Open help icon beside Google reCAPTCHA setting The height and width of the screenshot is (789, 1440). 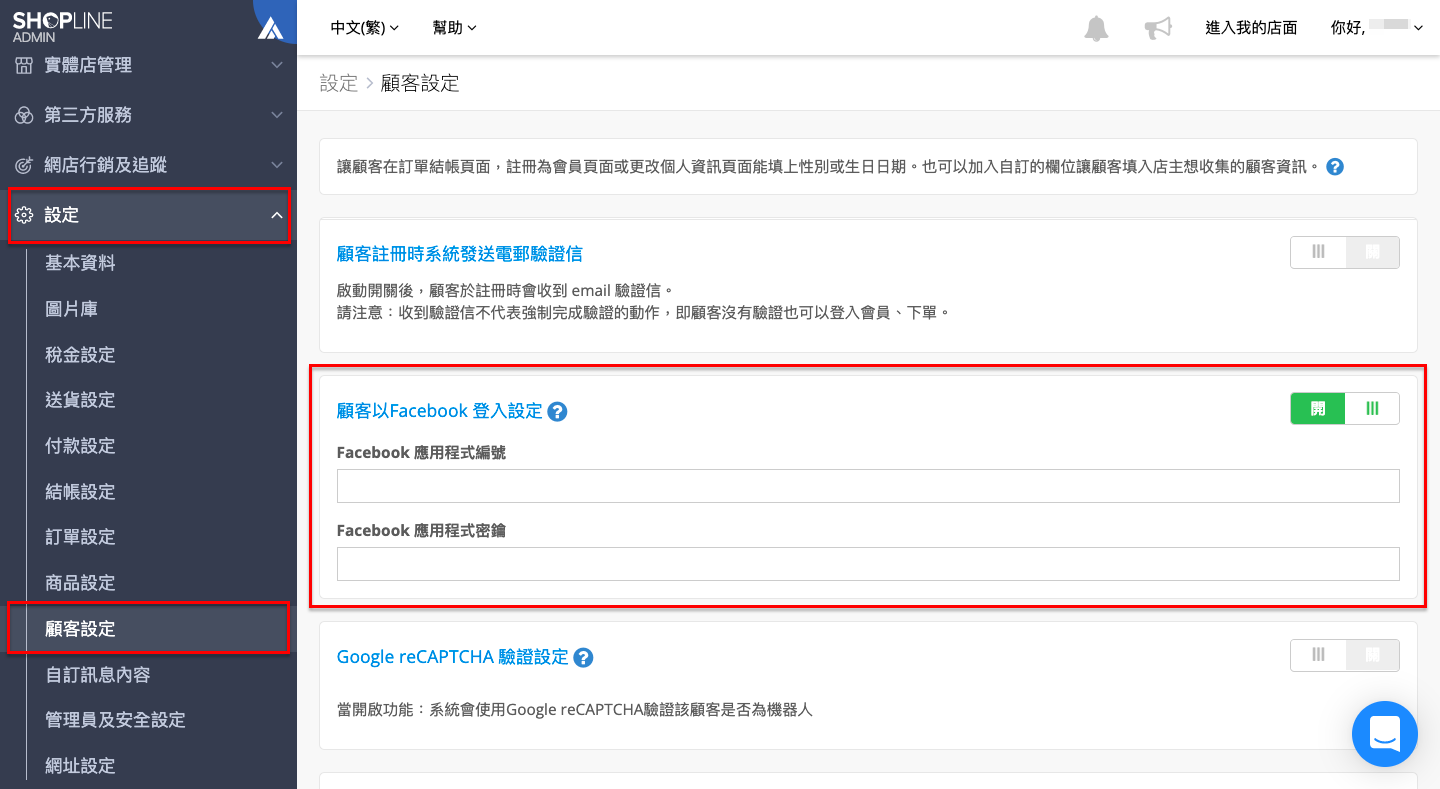584,657
